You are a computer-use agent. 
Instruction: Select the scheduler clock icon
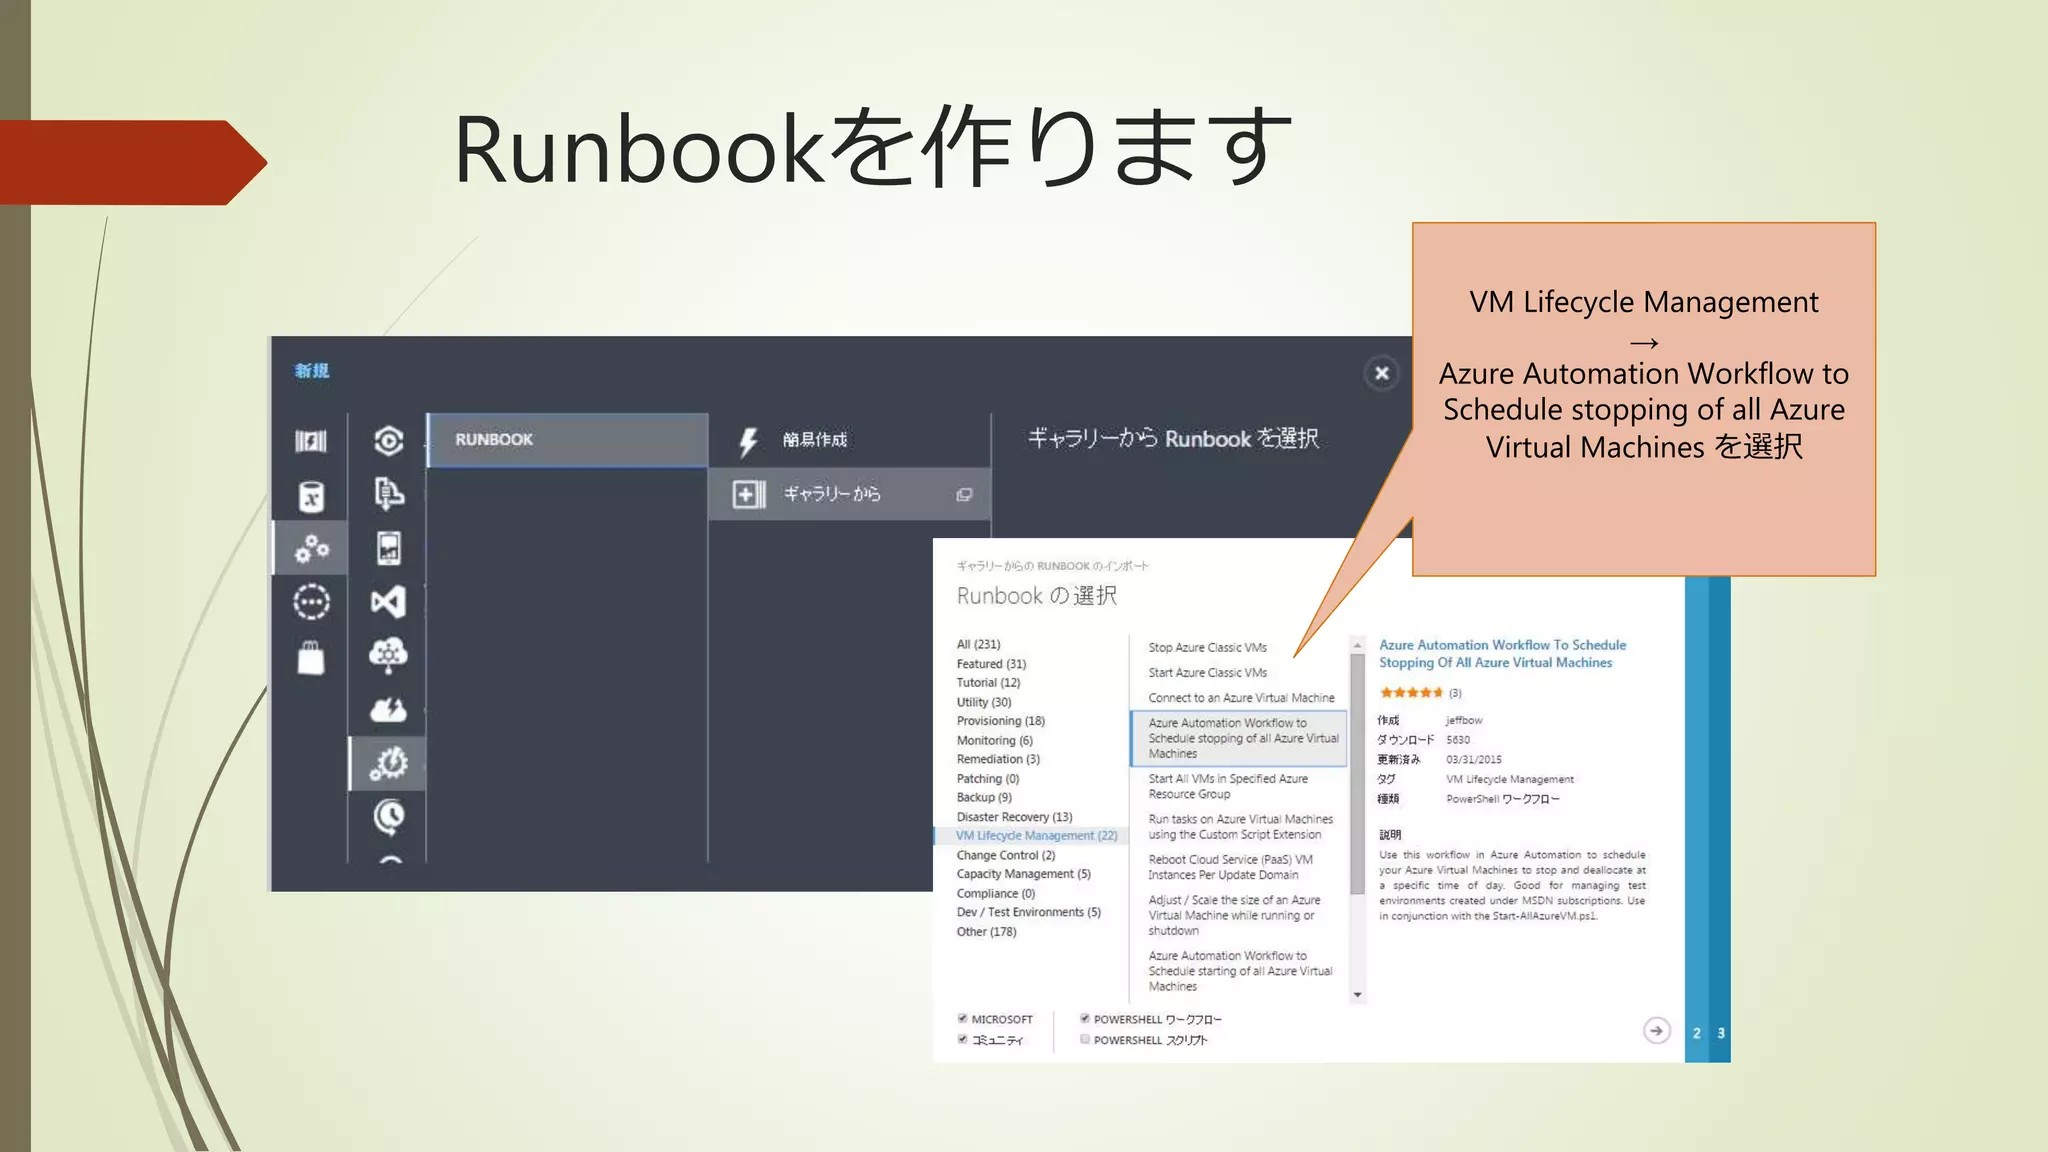pyautogui.click(x=389, y=817)
